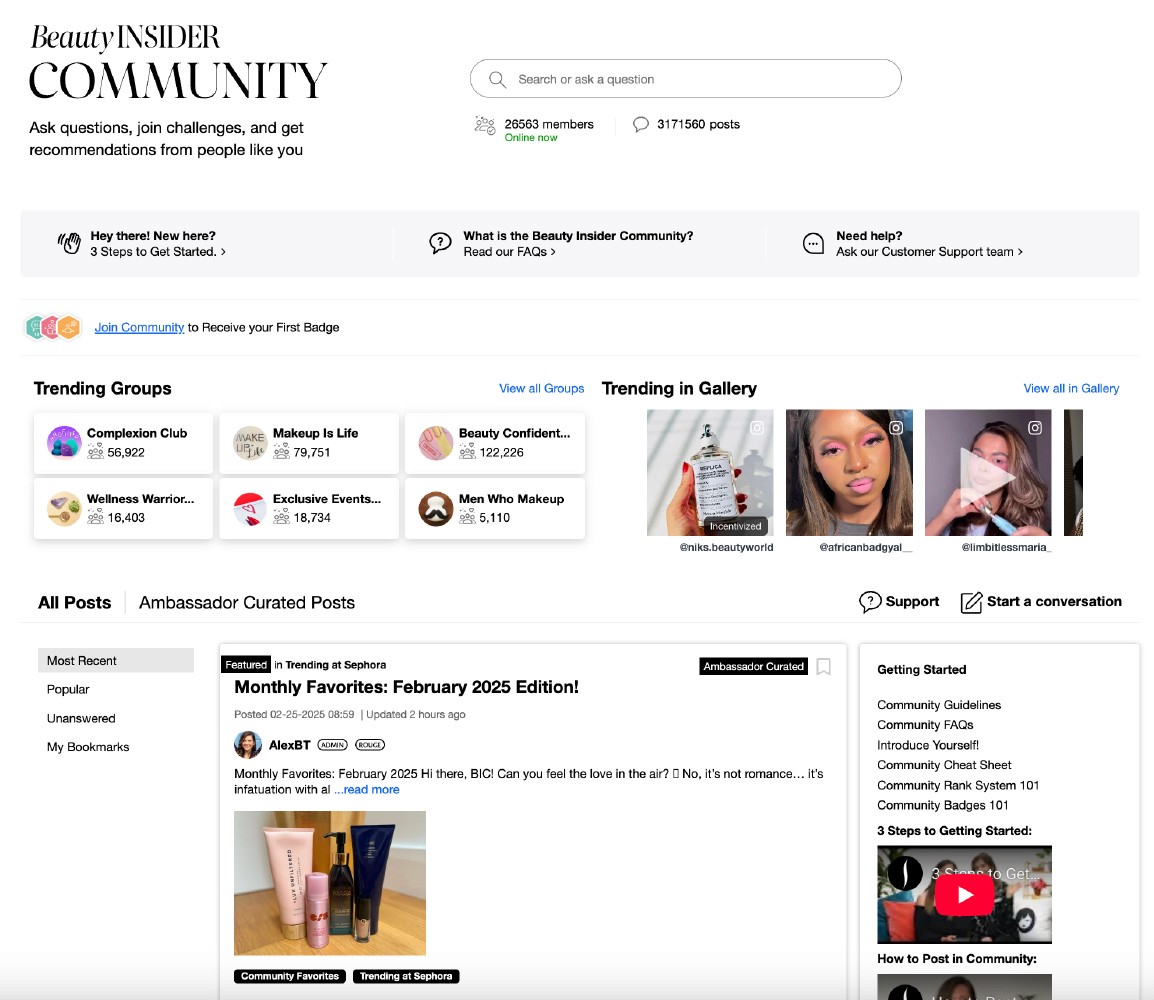
Task: Click the hexagon badges icon
Action: [52, 327]
